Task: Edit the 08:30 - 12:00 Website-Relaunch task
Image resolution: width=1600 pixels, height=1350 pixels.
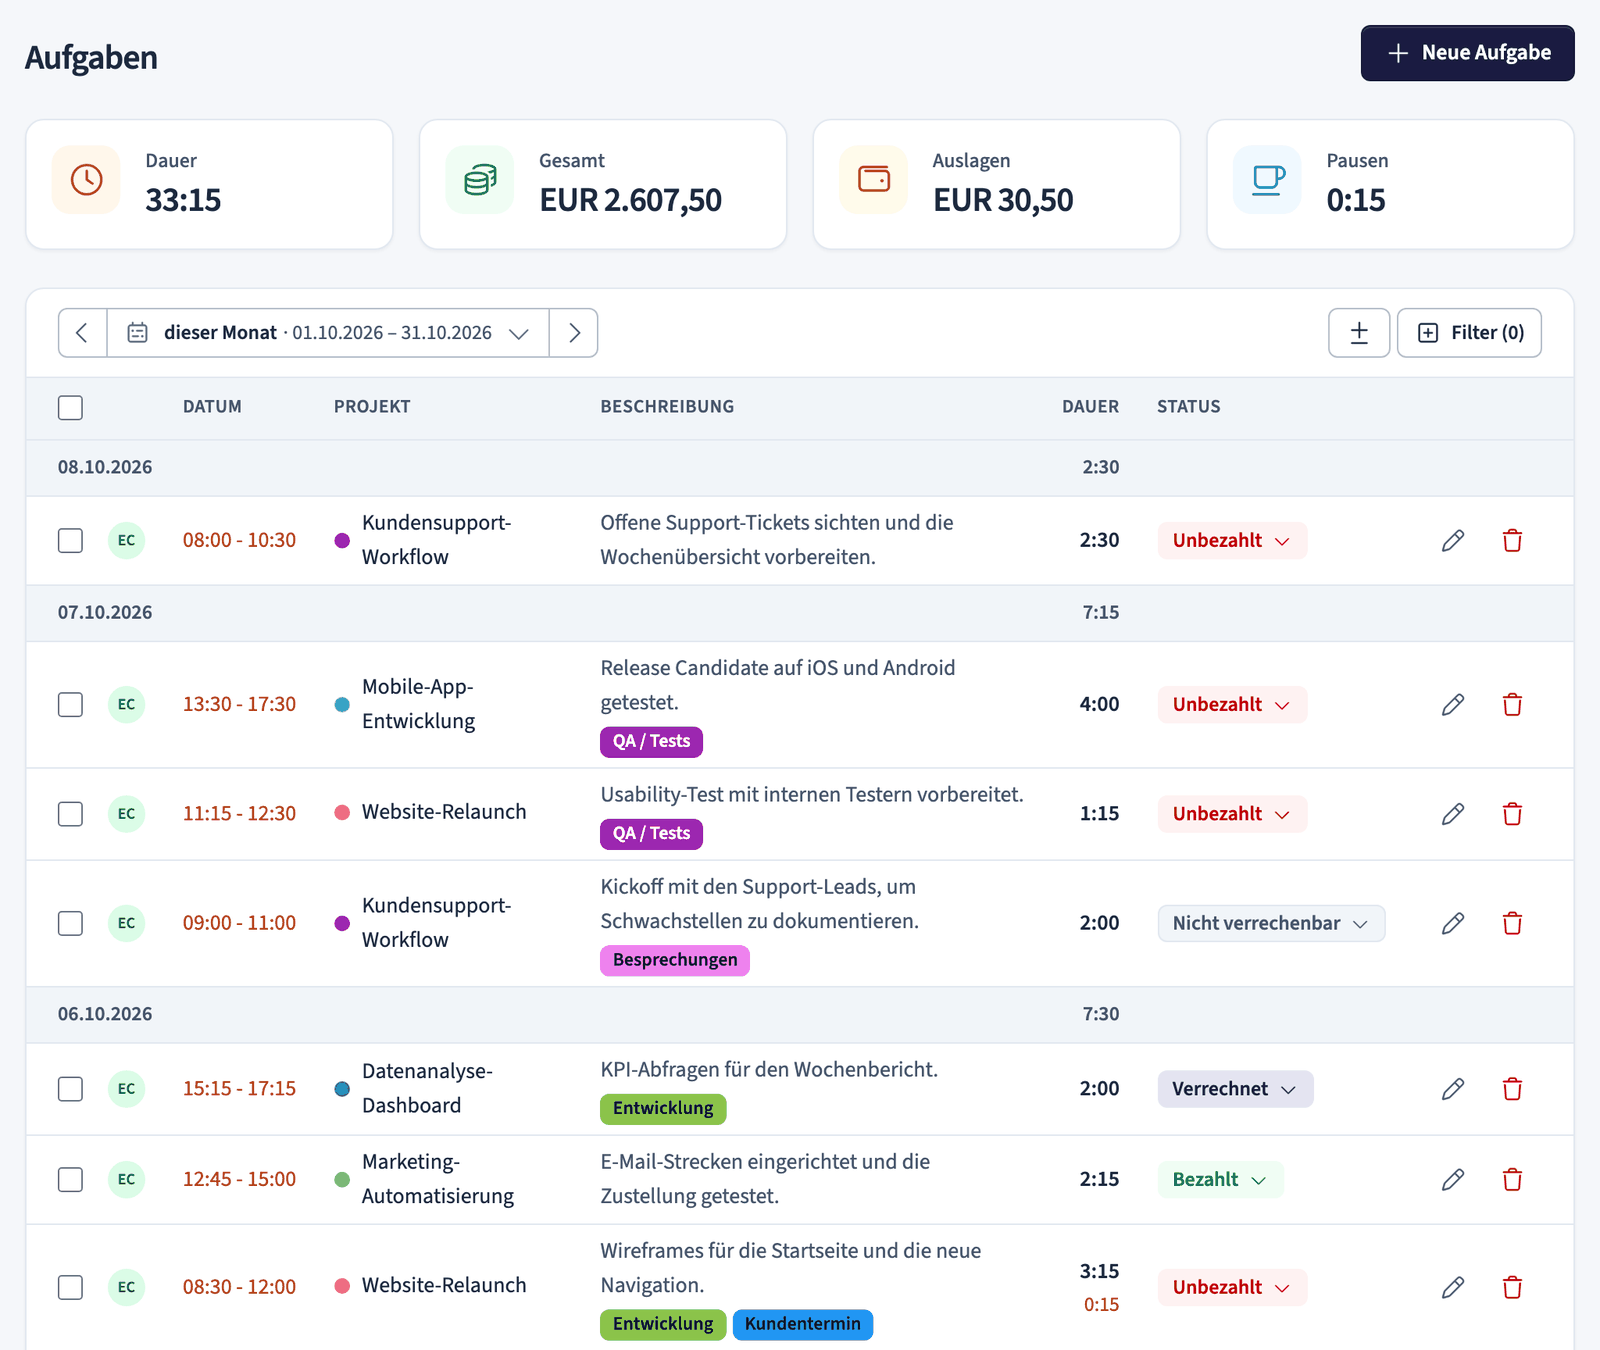Action: [x=1453, y=1287]
